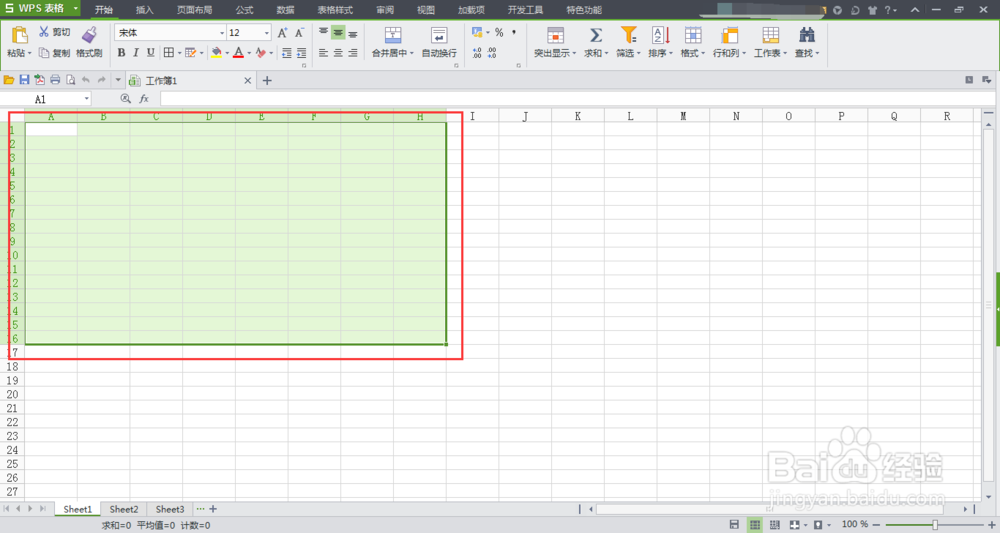Decrease font size with the smaller A icon

299,33
